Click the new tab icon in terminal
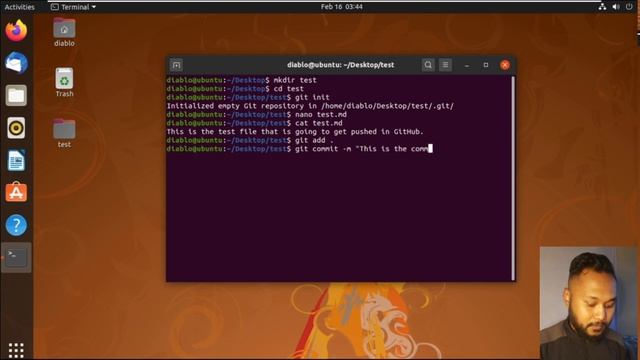This screenshot has width=640, height=360. click(176, 65)
